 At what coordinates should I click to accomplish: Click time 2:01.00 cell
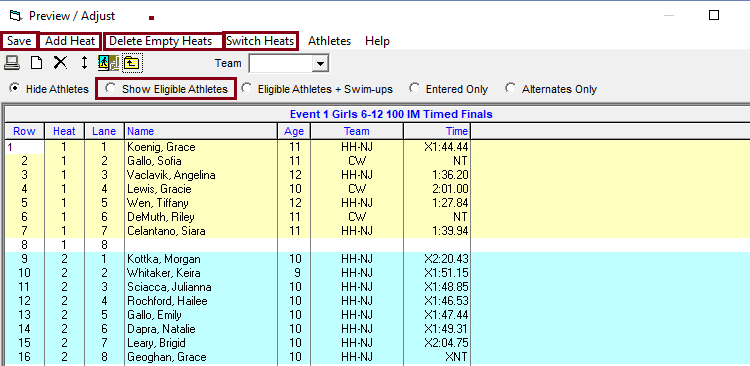click(x=437, y=189)
